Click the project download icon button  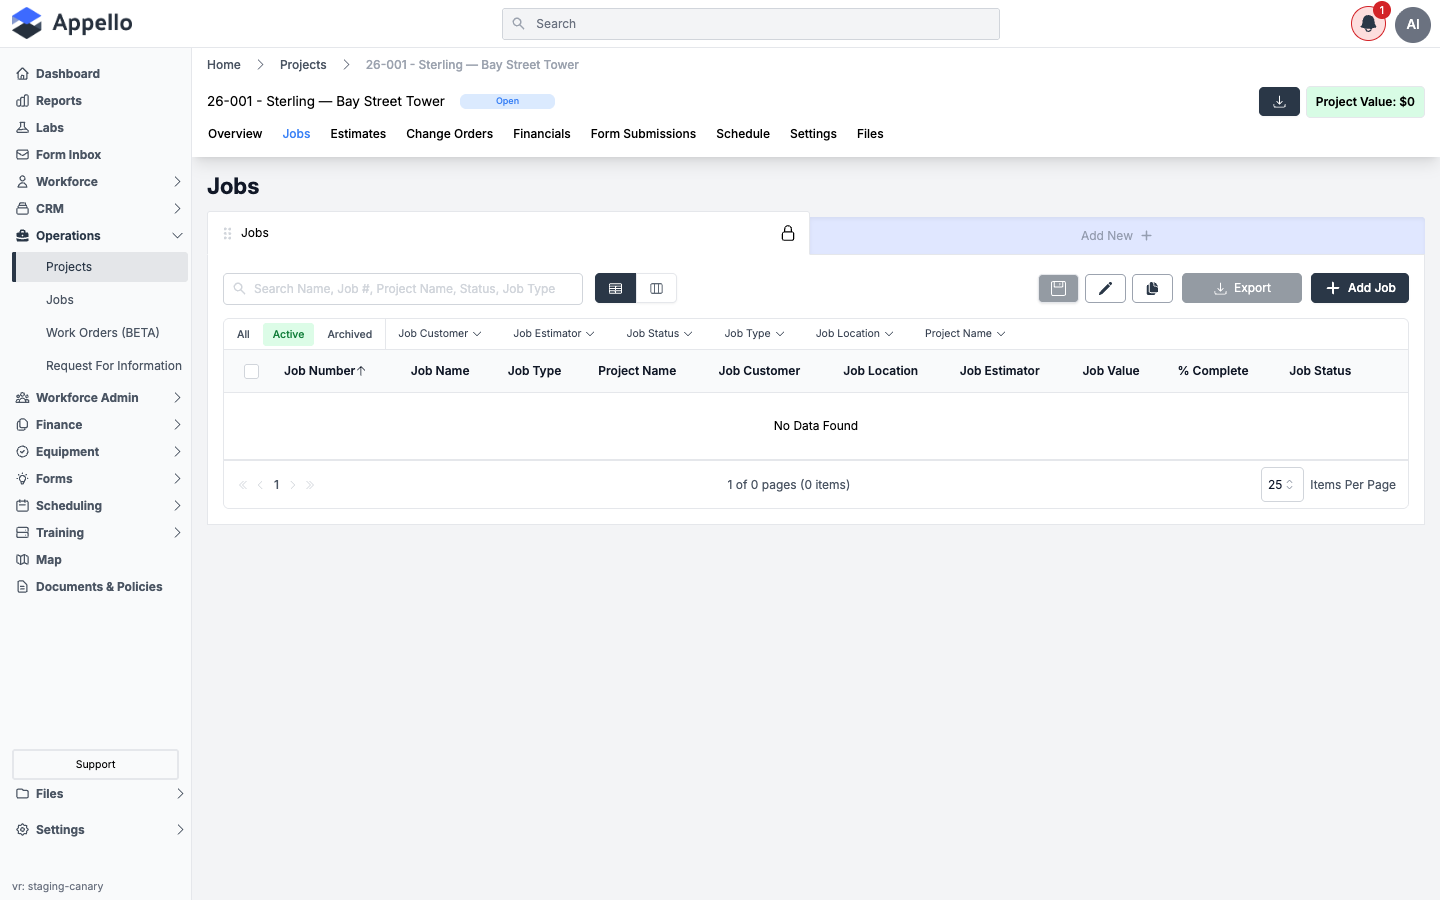tap(1279, 102)
